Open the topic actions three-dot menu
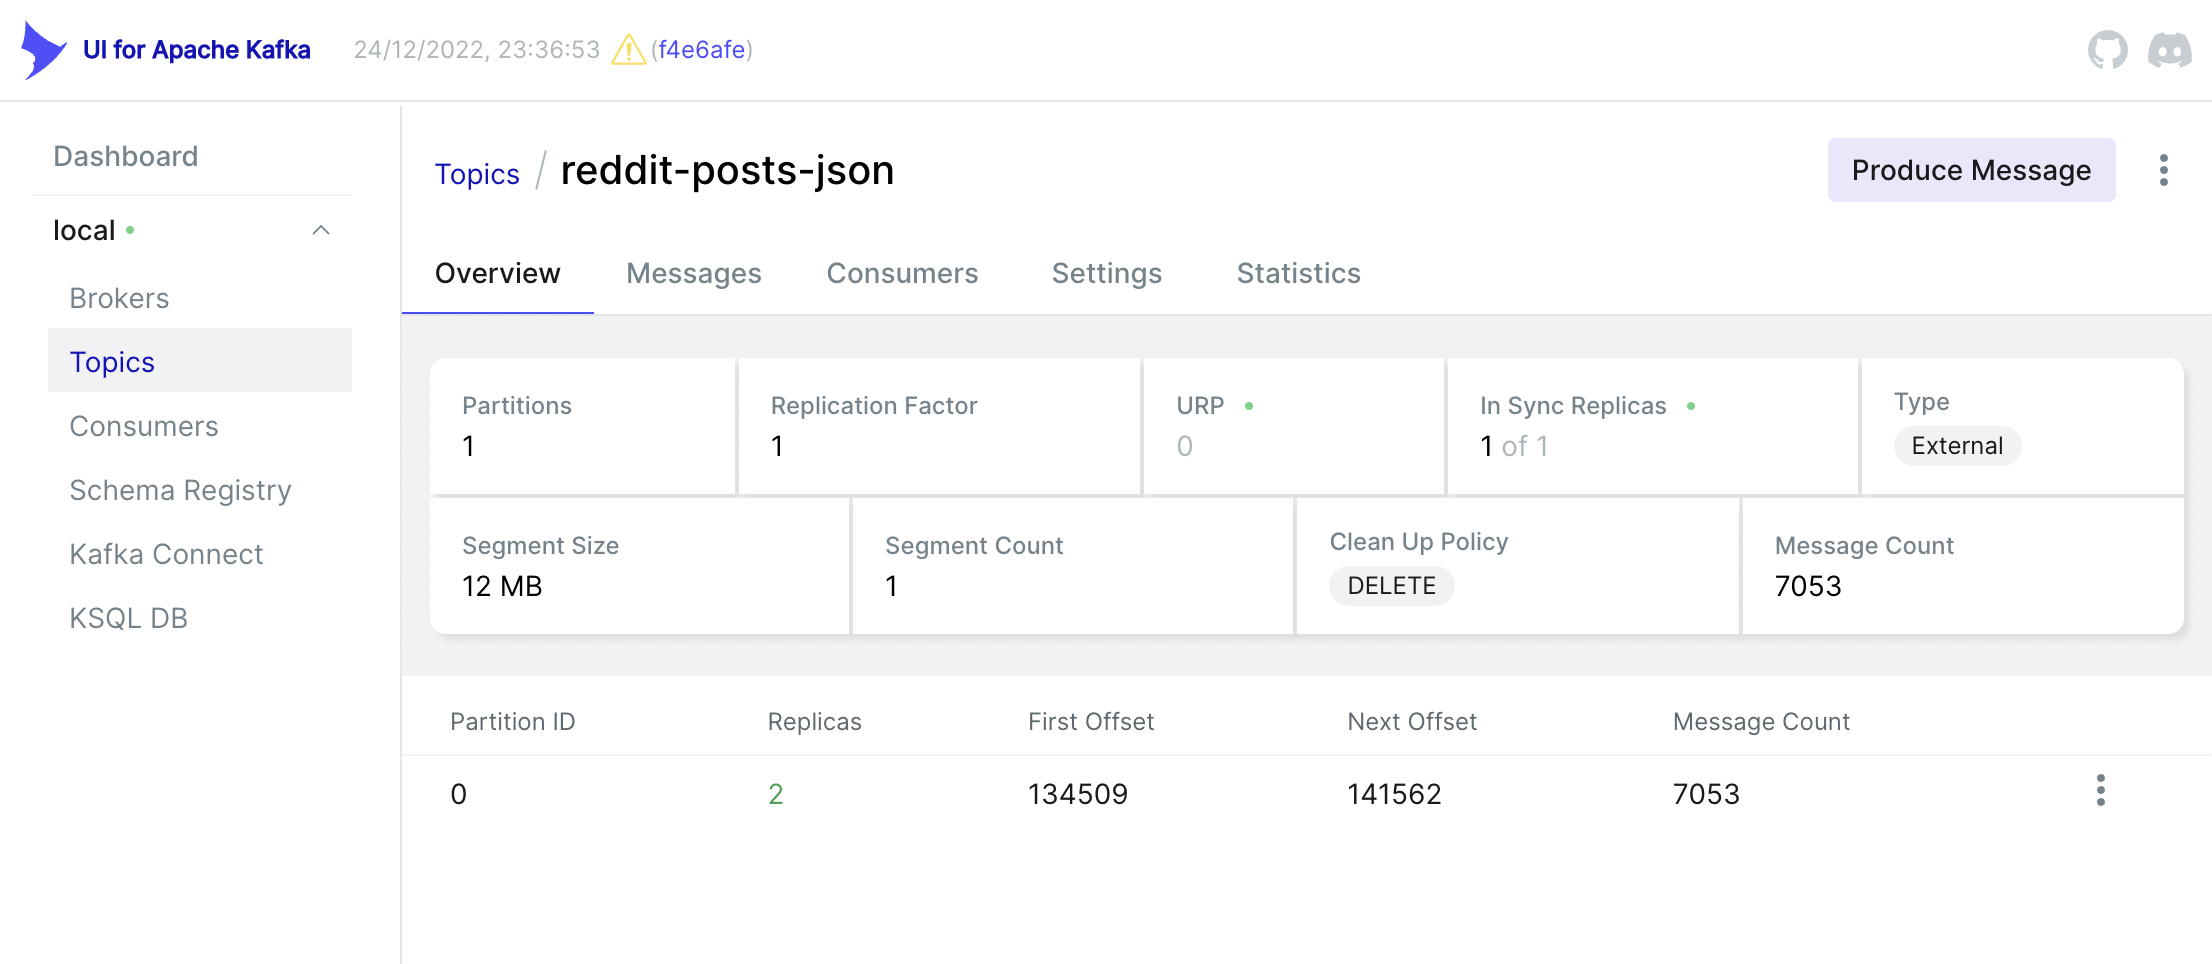2212x964 pixels. pyautogui.click(x=2163, y=170)
